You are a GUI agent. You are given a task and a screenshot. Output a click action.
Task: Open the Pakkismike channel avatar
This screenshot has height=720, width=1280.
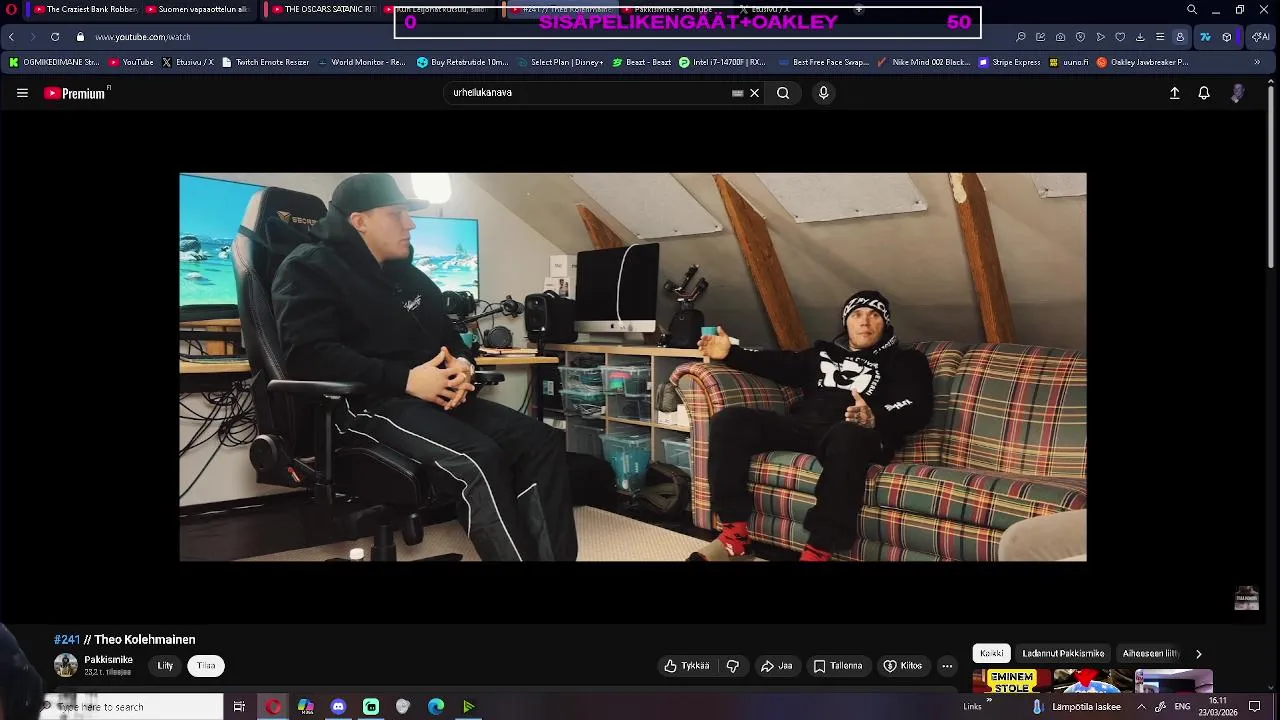point(66,666)
